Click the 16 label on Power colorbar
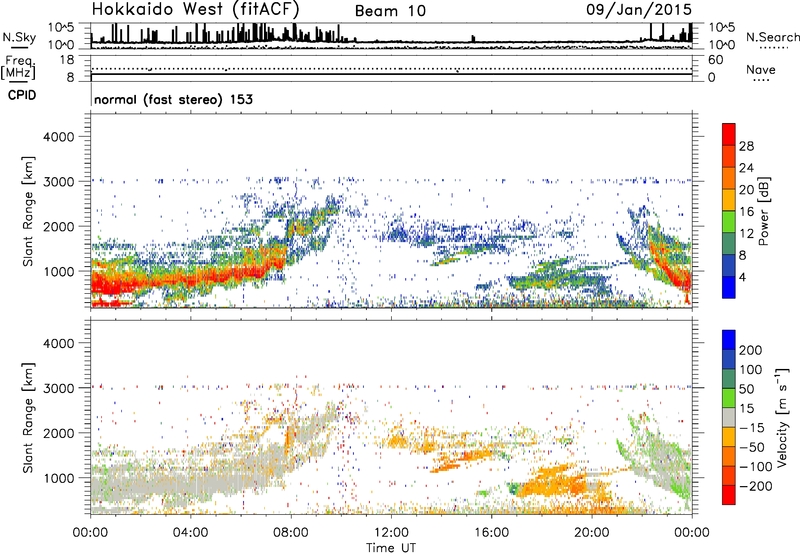This screenshot has height=554, width=800. click(746, 212)
